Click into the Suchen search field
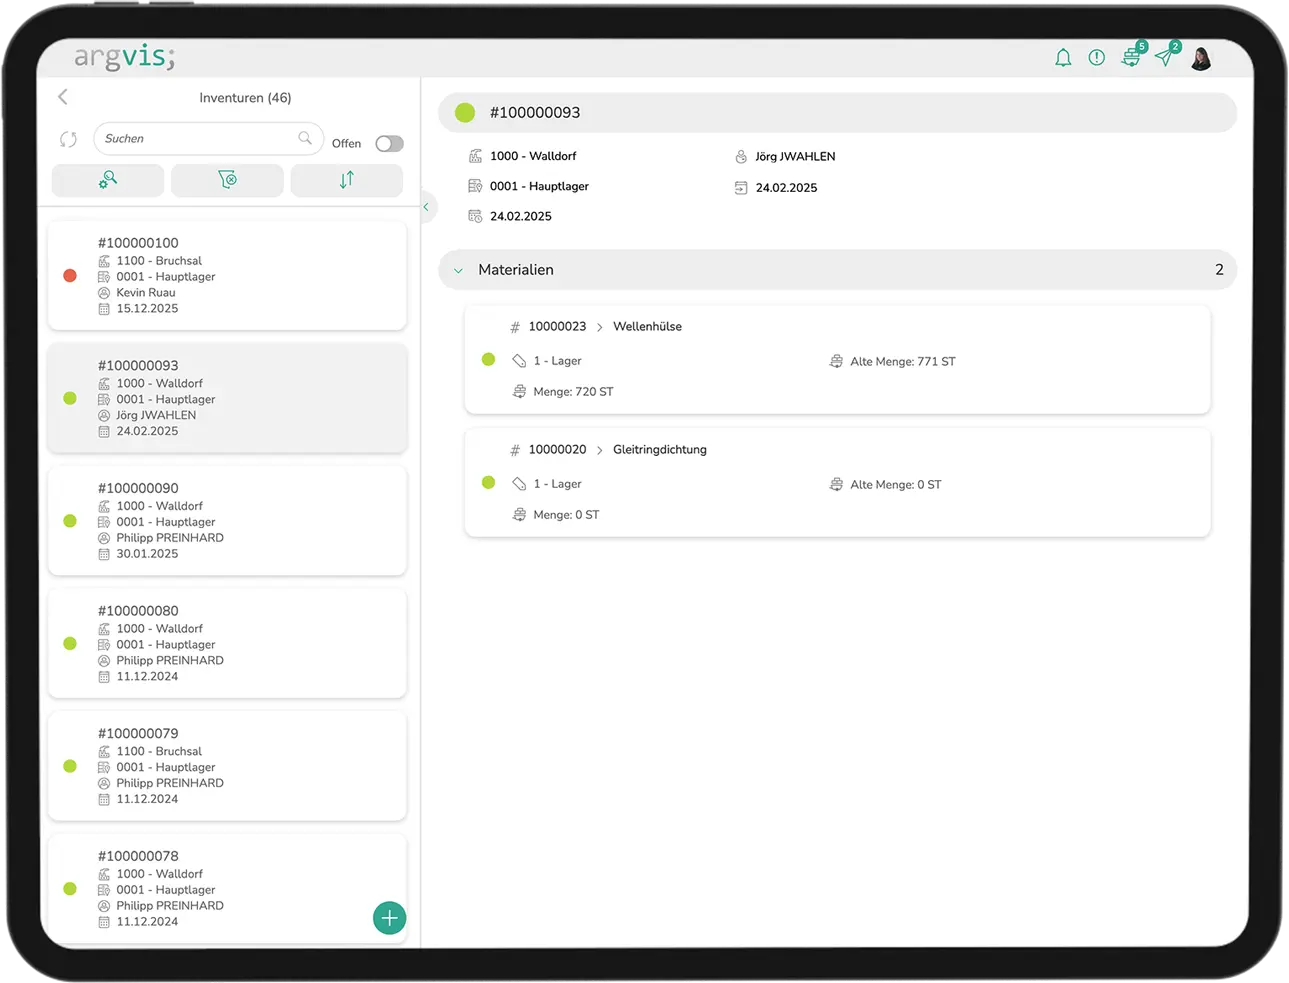Viewport: 1289px width, 983px height. 198,139
